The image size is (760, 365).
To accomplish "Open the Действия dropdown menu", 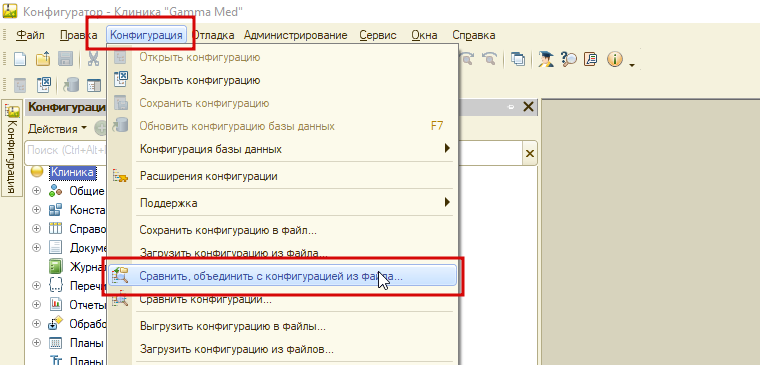I will coord(57,129).
